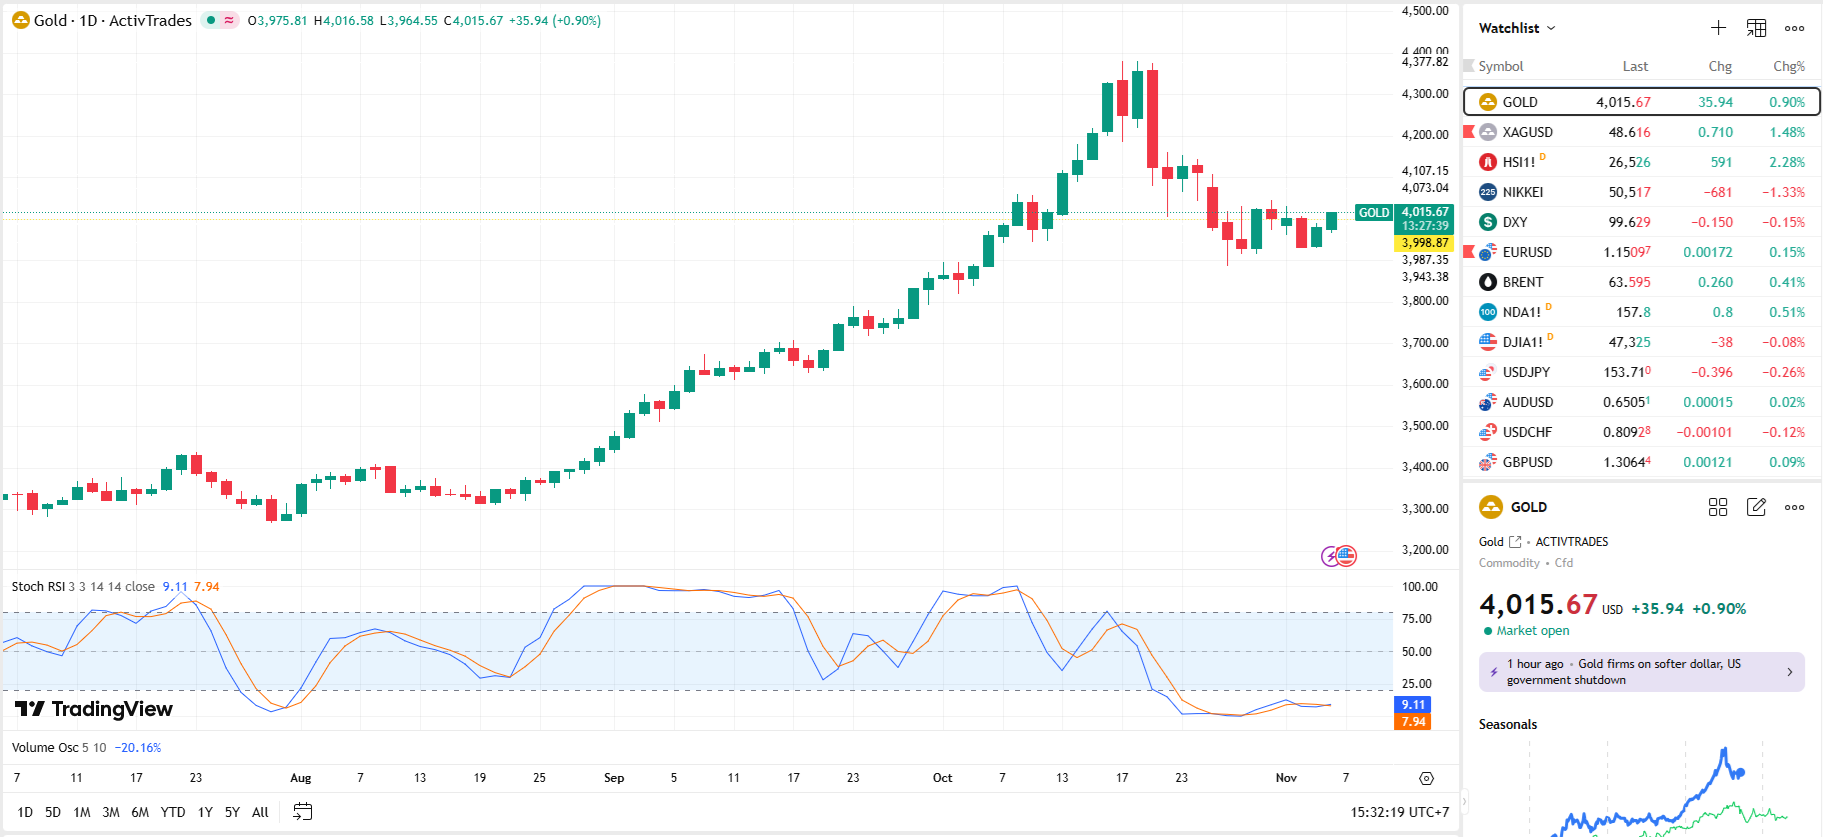Open the chart settings gear on time axis
The width and height of the screenshot is (1823, 837).
coord(1426,778)
